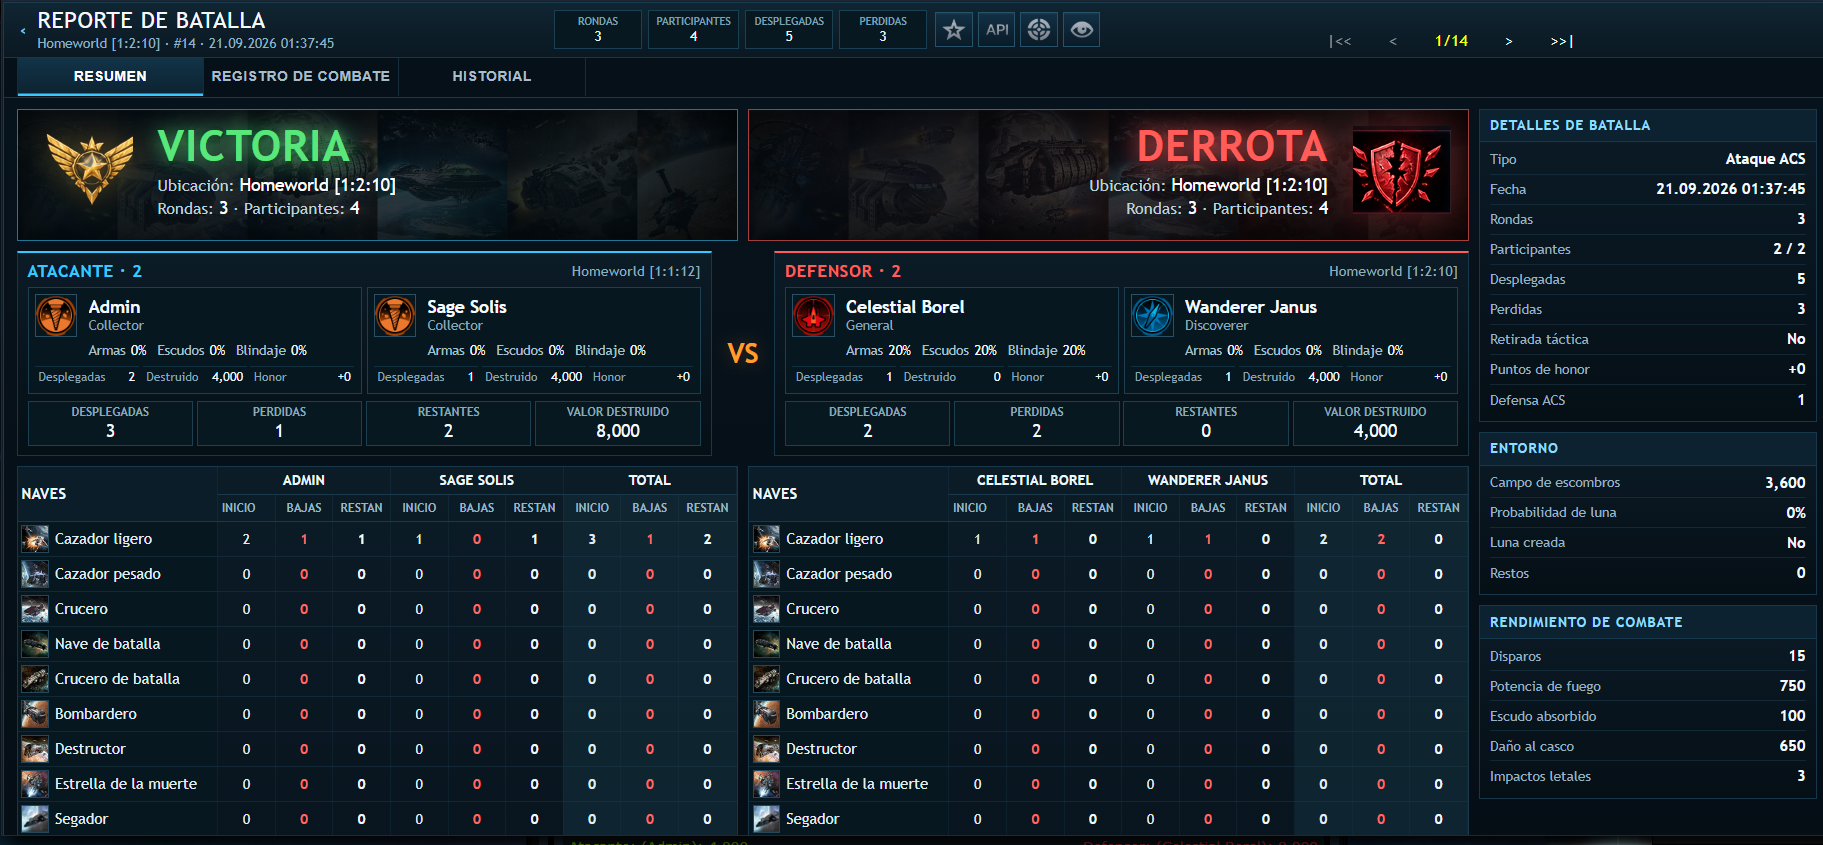Viewport: 1823px width, 845px height.
Task: Click Admin's Collector avatar icon
Action: click(56, 316)
